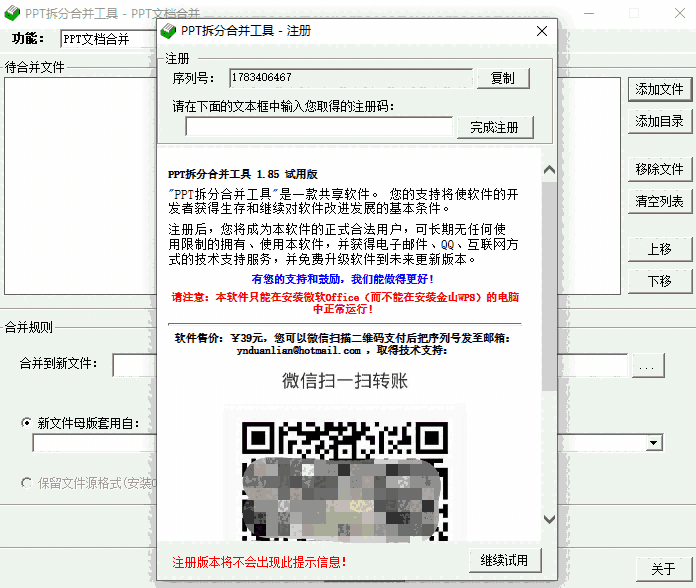Click the vertical scrollbar thumb in registration info
Screen dimensions: 696x588
550,286
